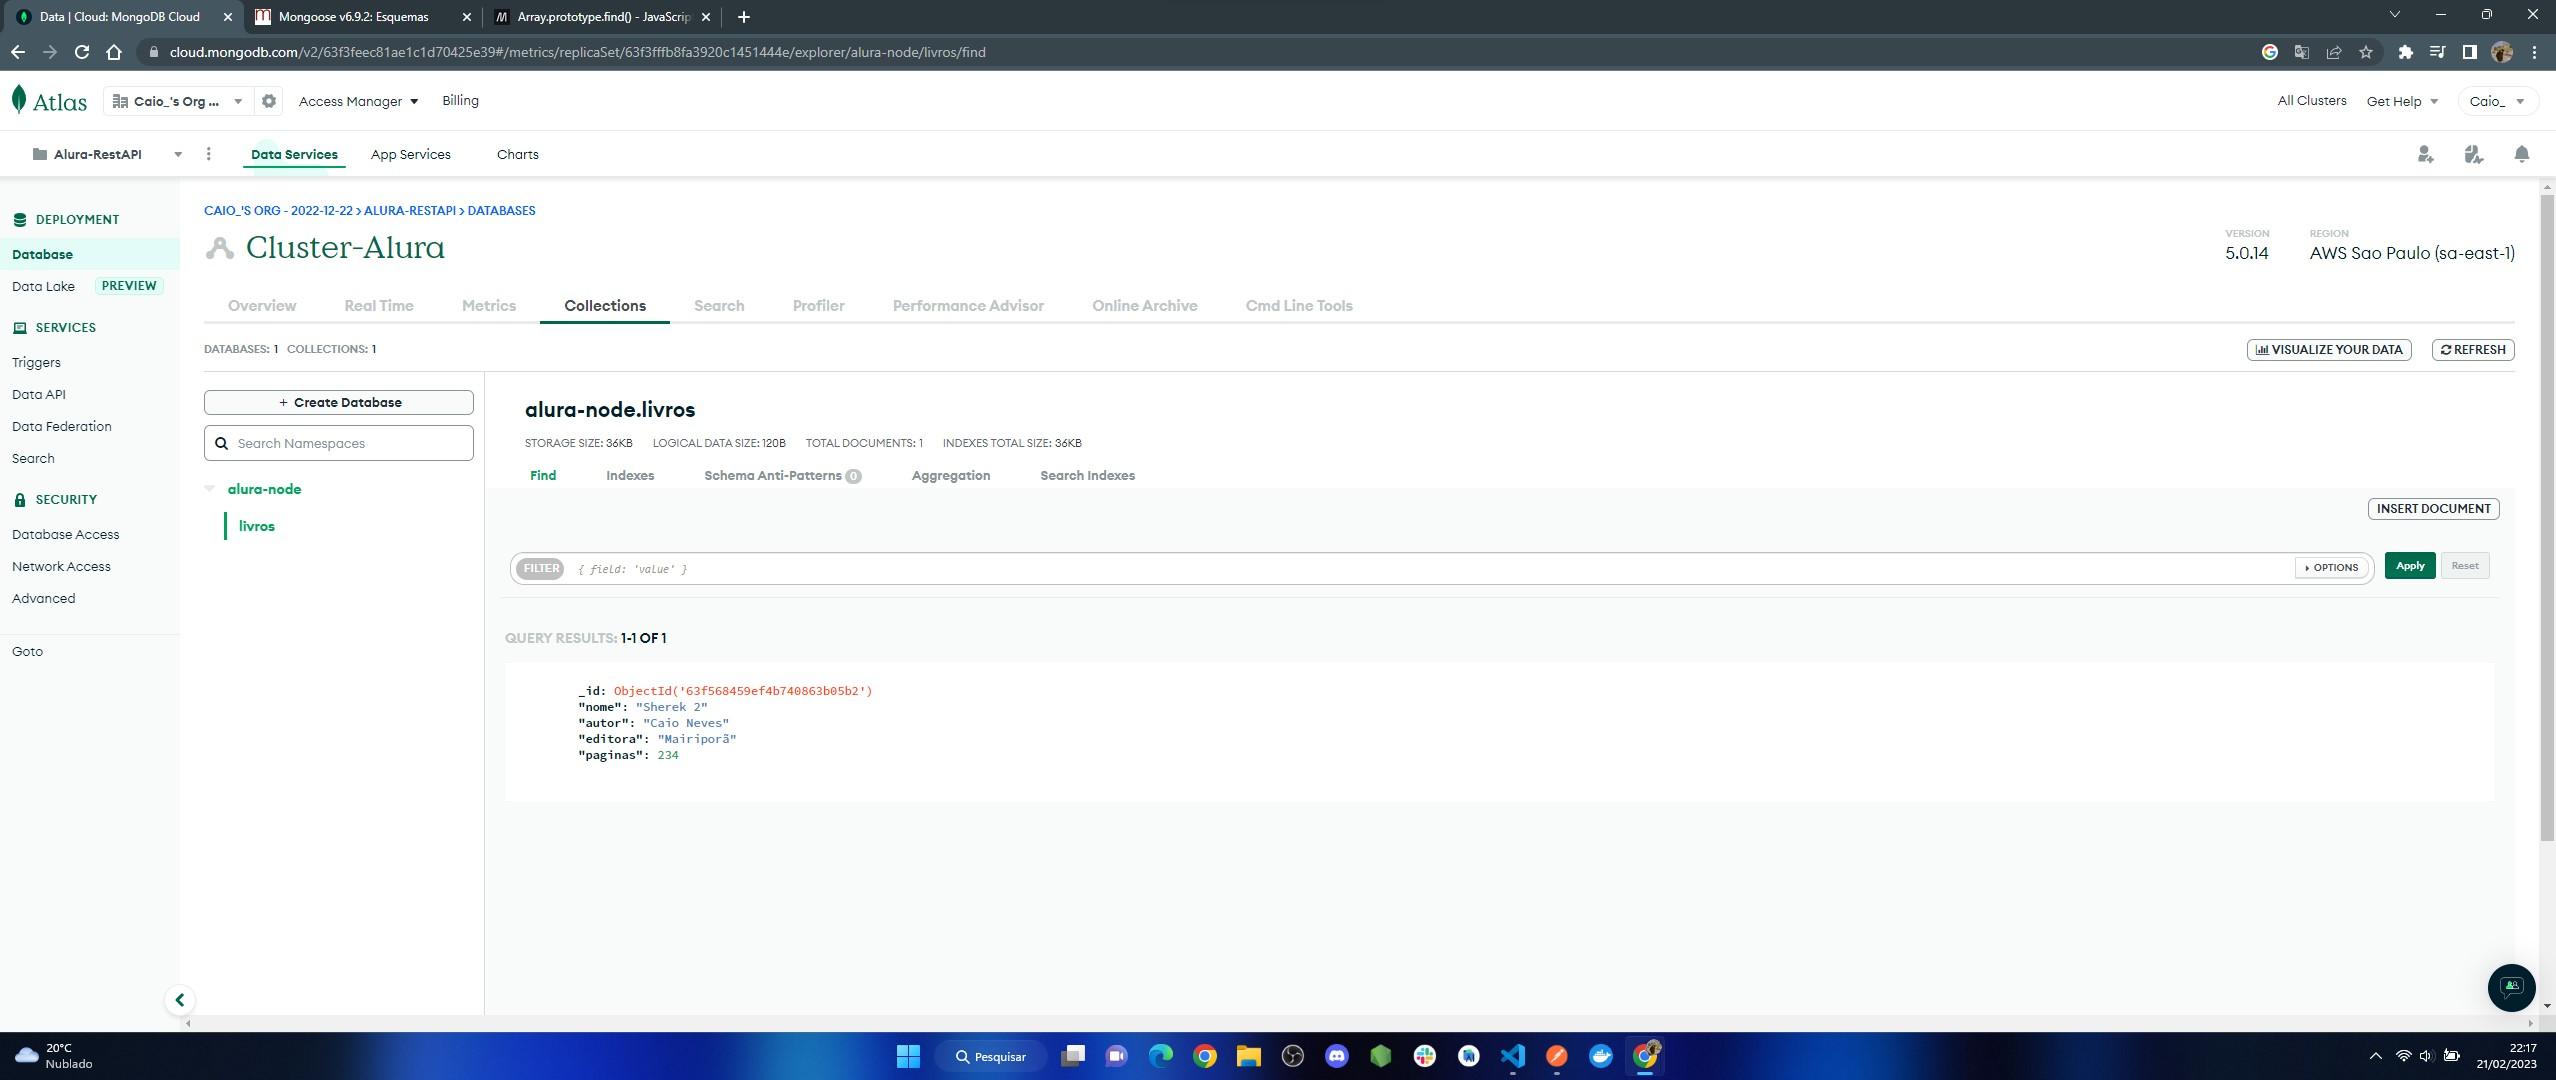Open Performance Advisor tab
The width and height of the screenshot is (2556, 1080).
pyautogui.click(x=968, y=306)
